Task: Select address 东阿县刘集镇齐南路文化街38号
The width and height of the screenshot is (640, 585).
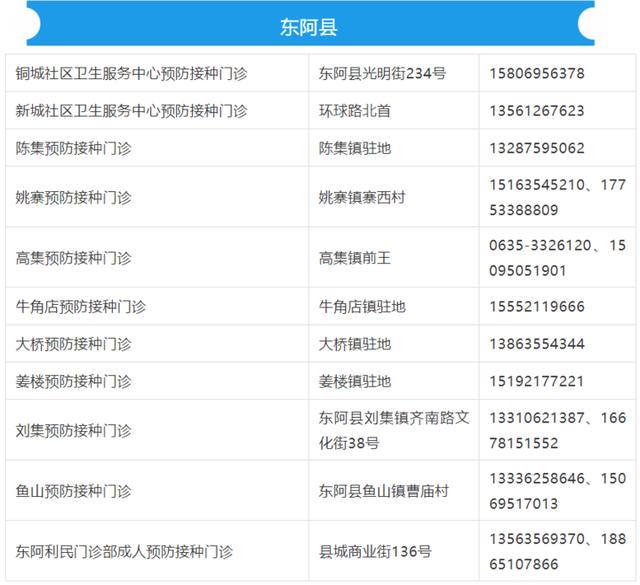Action: point(394,430)
